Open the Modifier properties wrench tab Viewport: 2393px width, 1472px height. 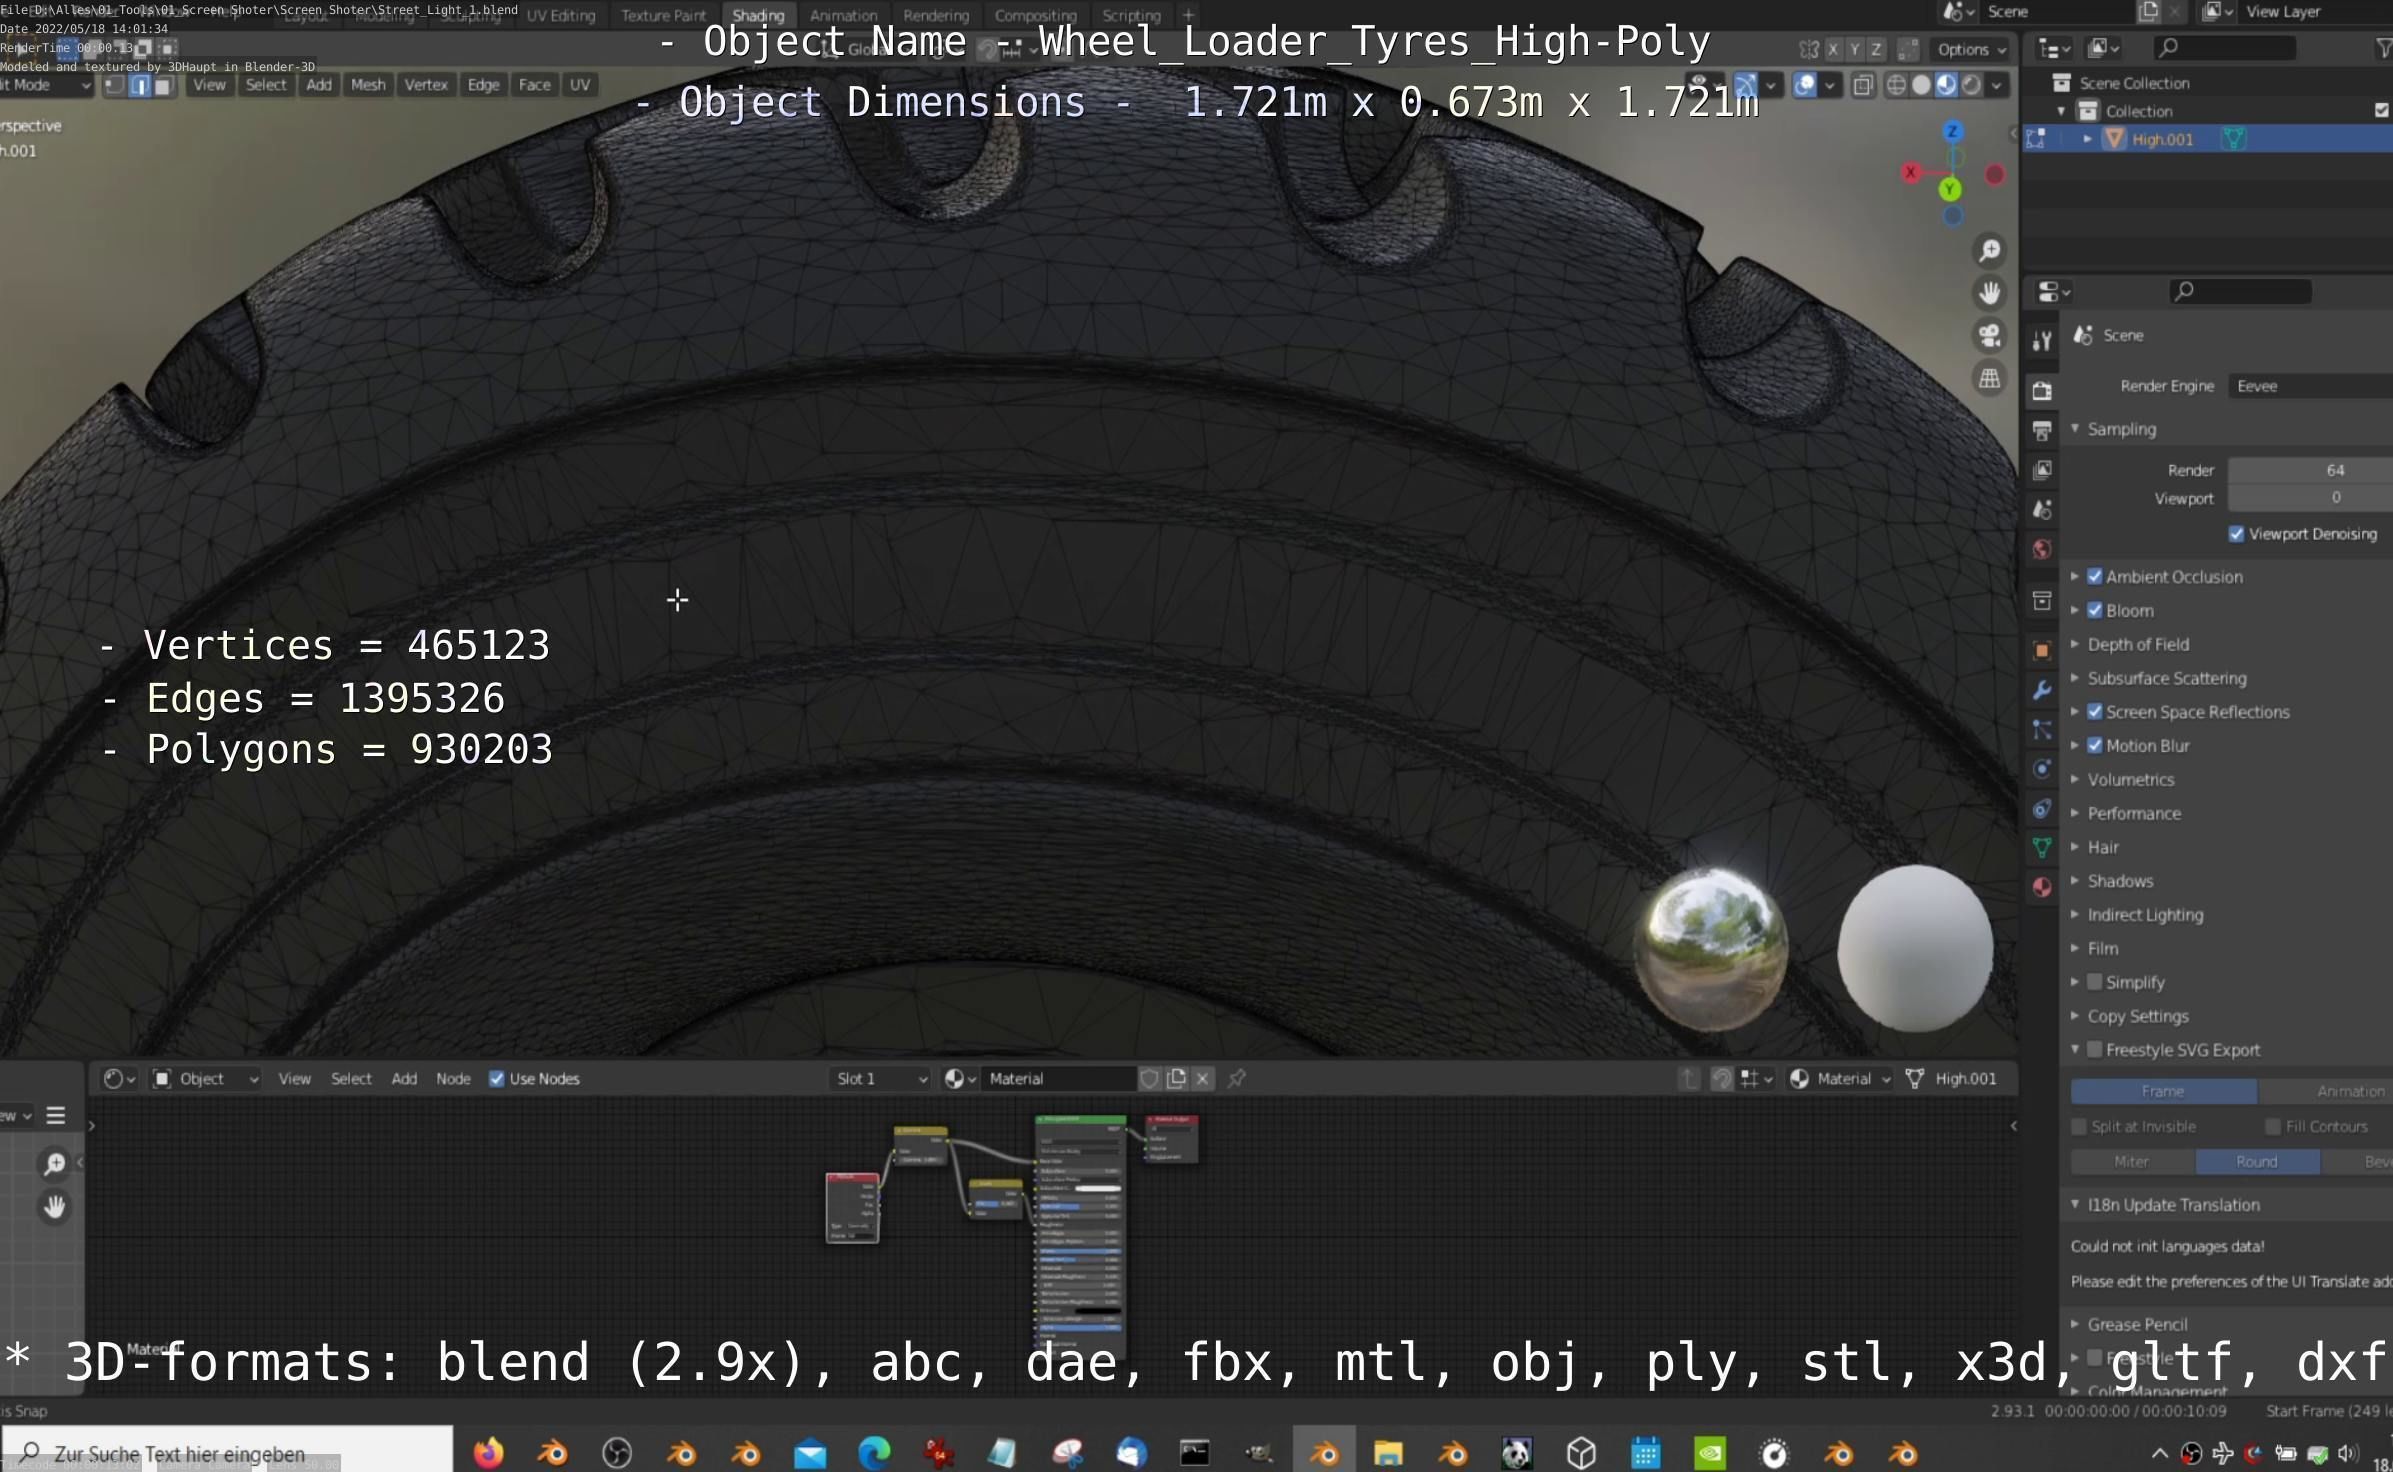(2042, 690)
